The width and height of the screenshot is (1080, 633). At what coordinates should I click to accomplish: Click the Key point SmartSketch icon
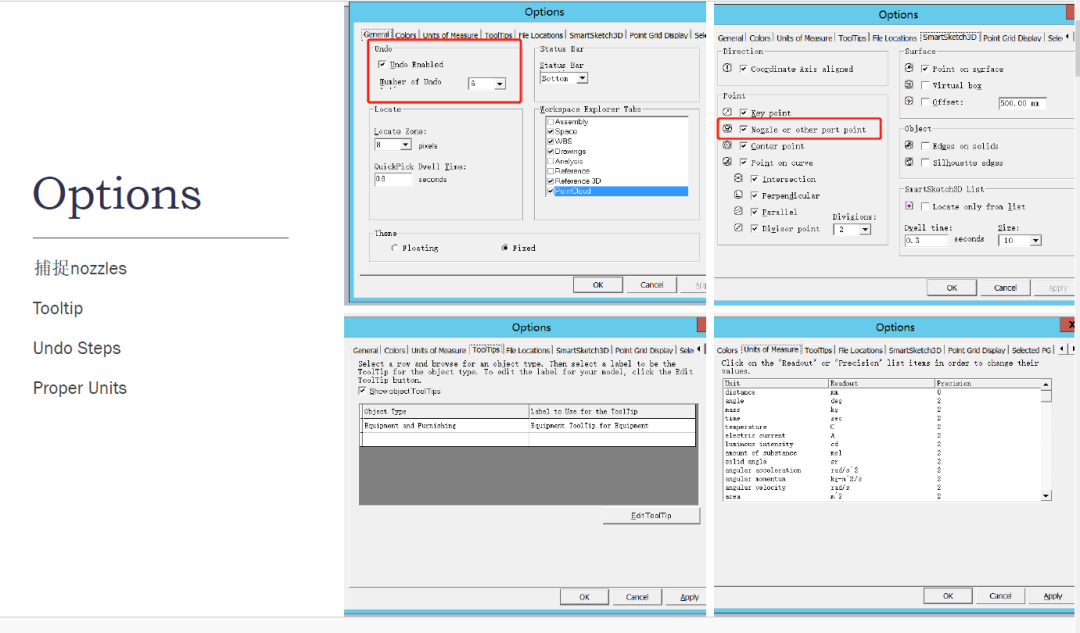(727, 112)
